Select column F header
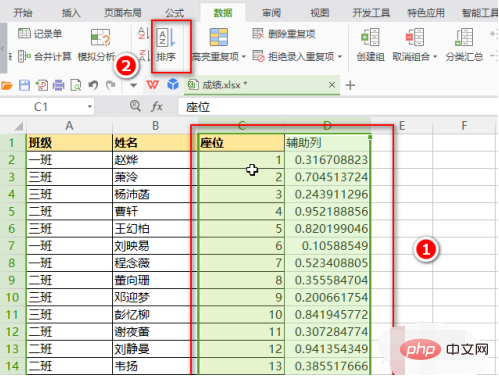The image size is (499, 382). (x=464, y=126)
